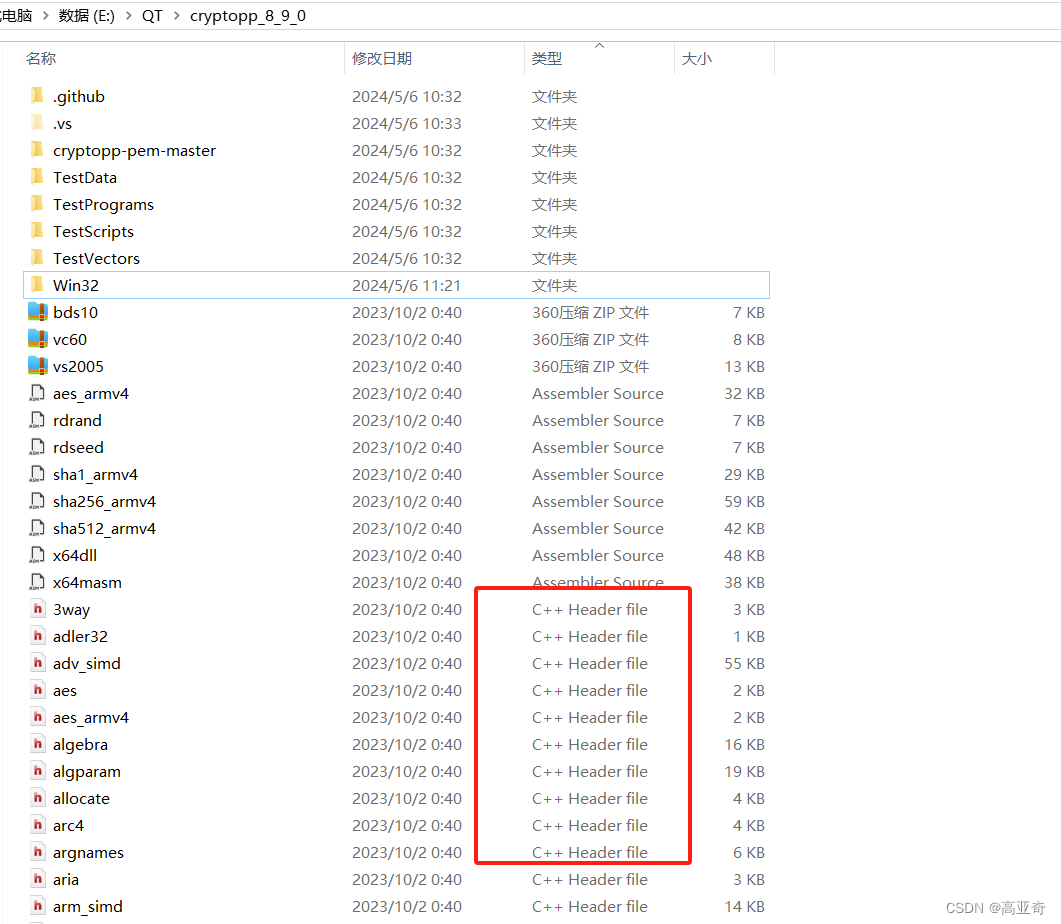
Task: Click the vs2005 ZIP archive icon
Action: coord(38,366)
